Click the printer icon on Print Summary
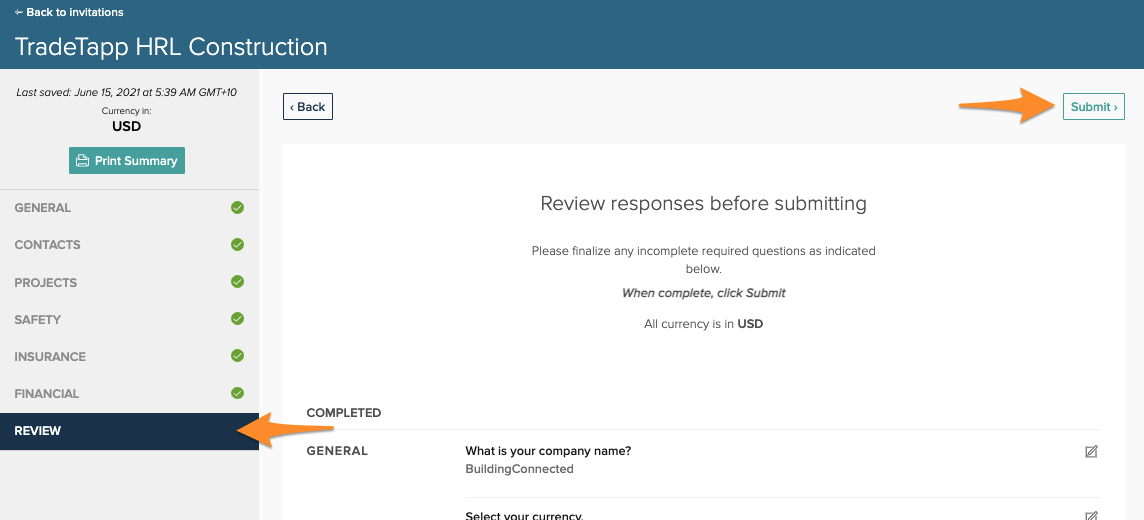Screen dimensions: 1144x520 click(x=83, y=161)
